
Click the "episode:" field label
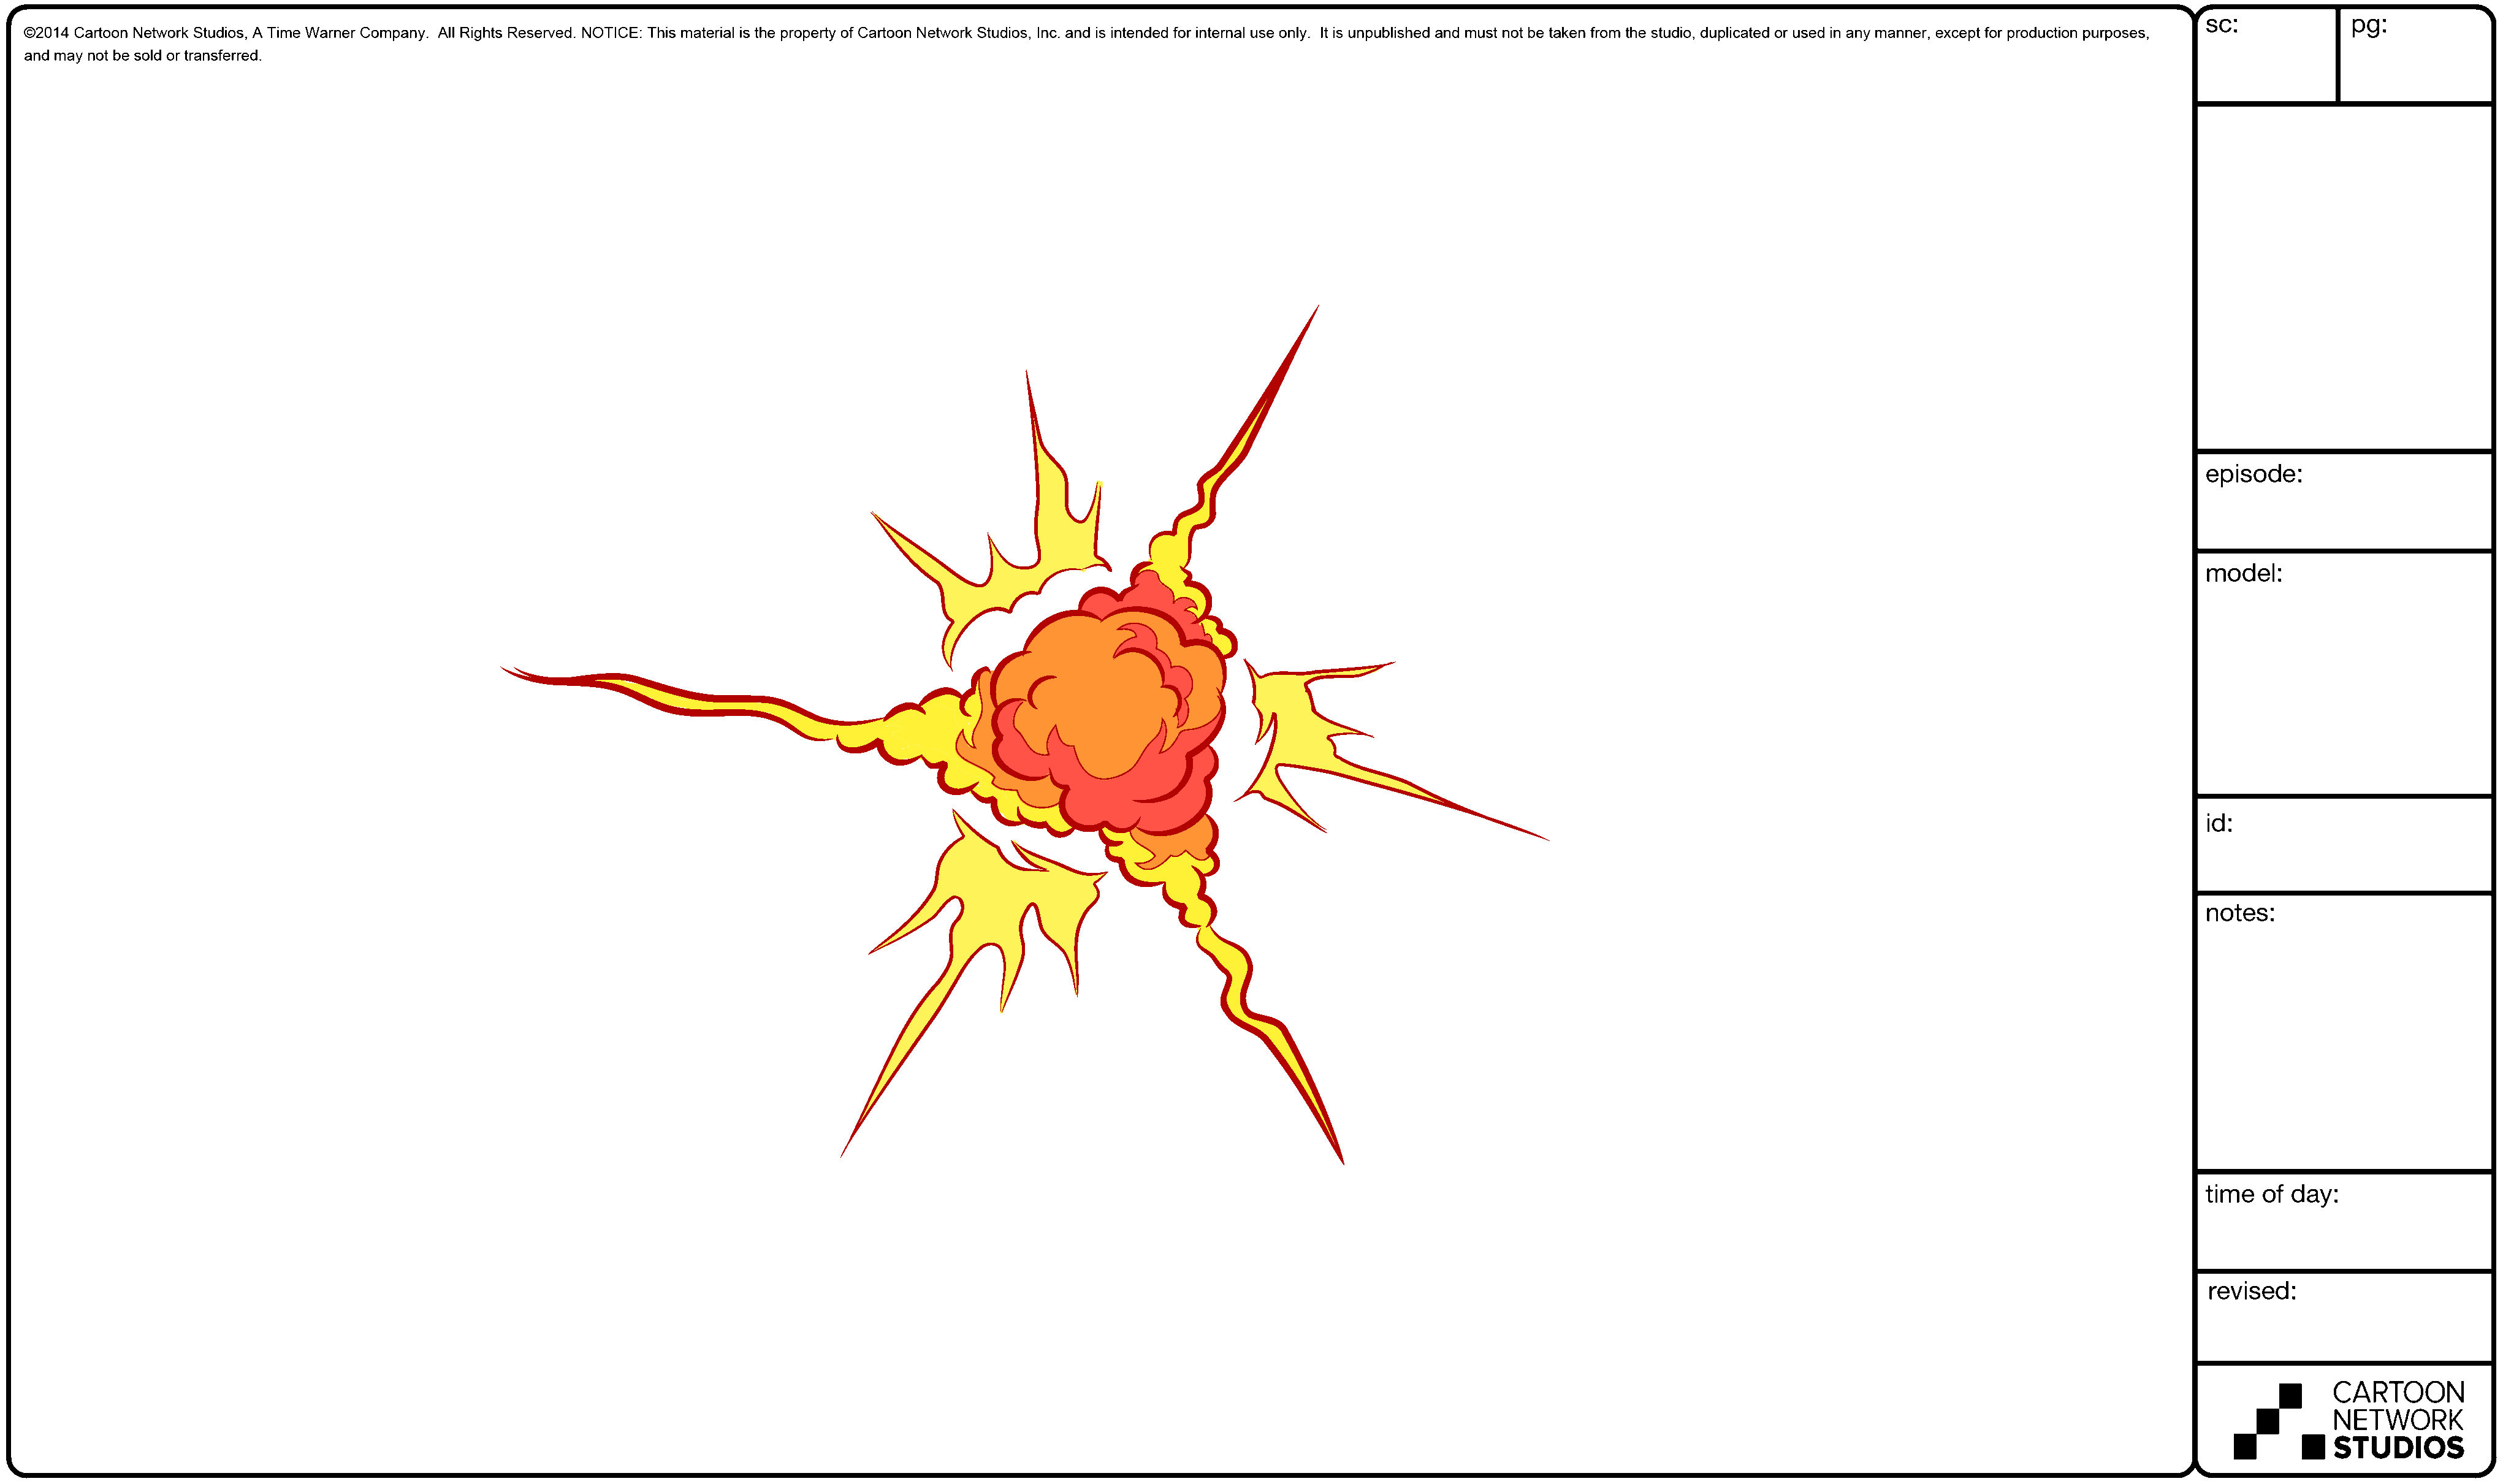click(x=2254, y=474)
